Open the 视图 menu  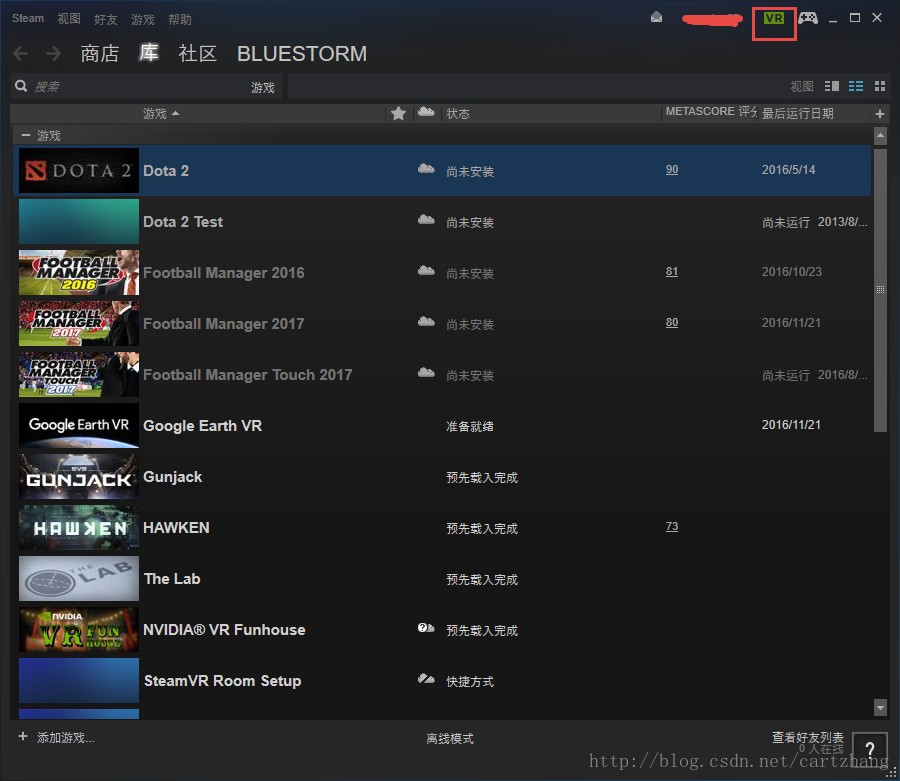click(x=69, y=19)
